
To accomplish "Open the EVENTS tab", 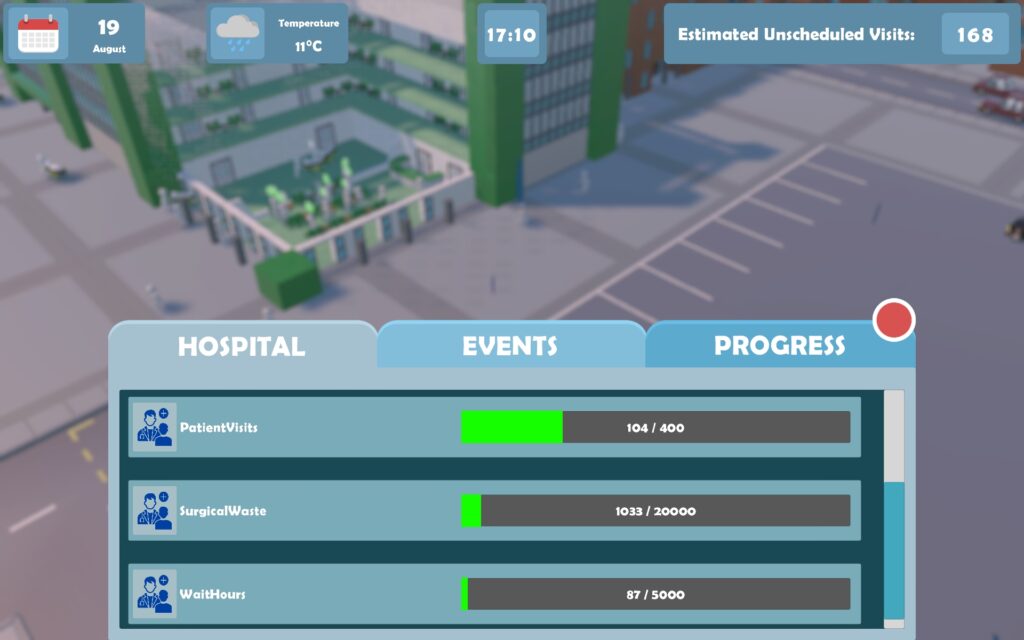I will point(510,346).
